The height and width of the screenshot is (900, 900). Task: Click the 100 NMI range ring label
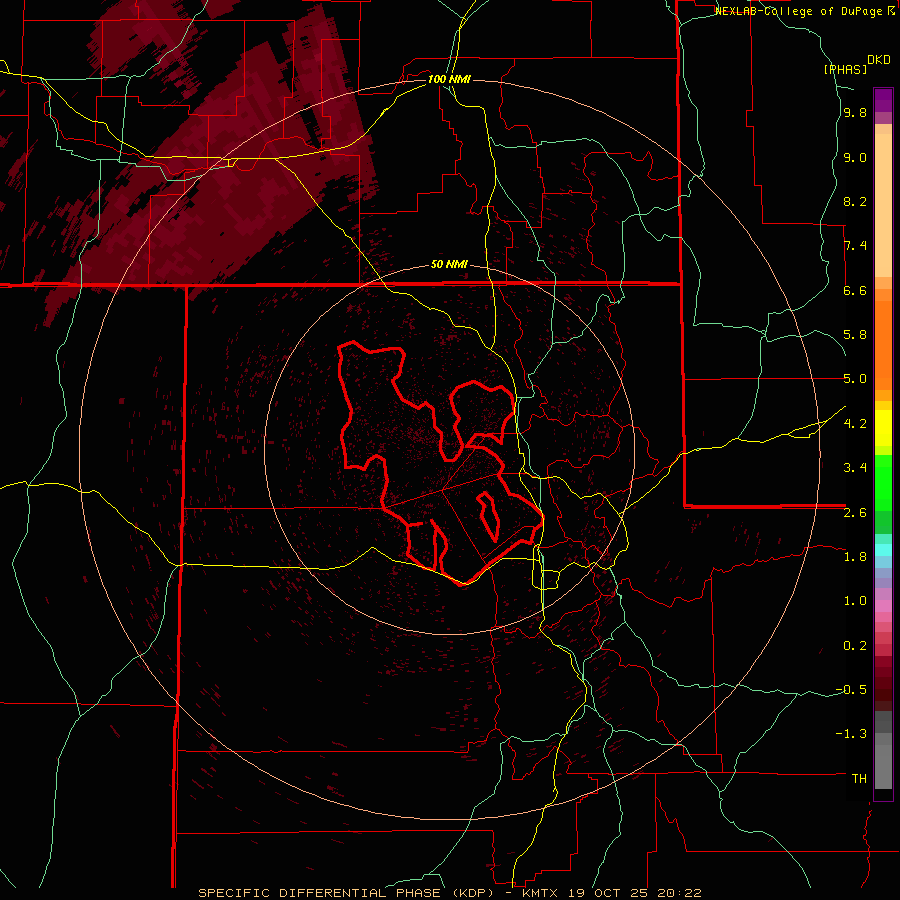coord(449,79)
